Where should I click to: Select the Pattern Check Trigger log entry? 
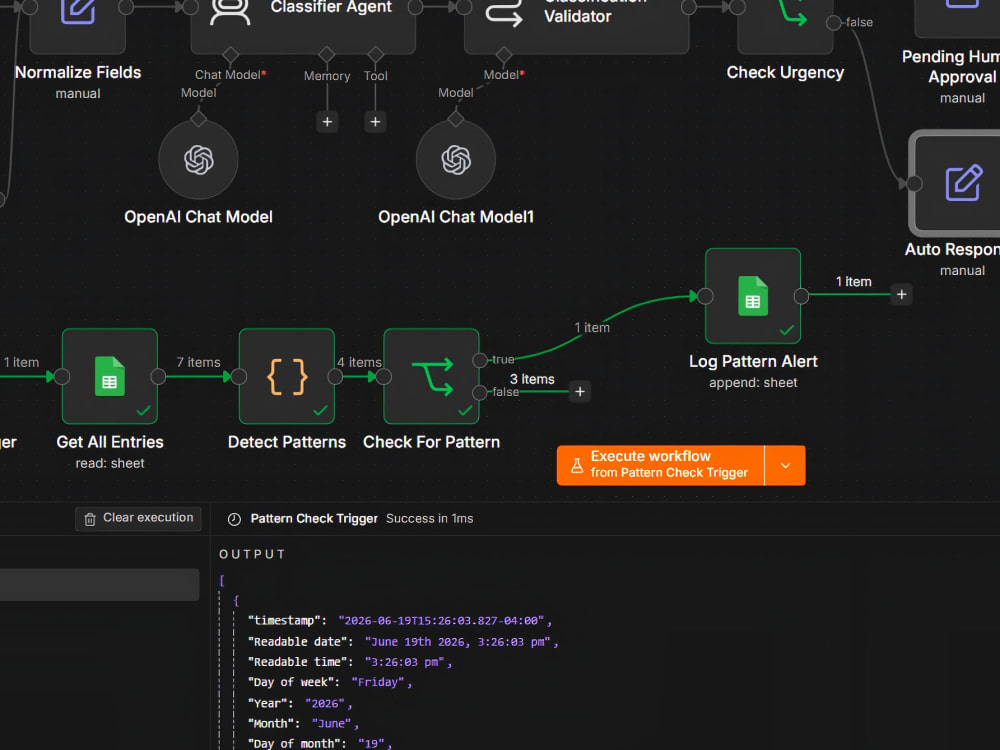pos(314,519)
